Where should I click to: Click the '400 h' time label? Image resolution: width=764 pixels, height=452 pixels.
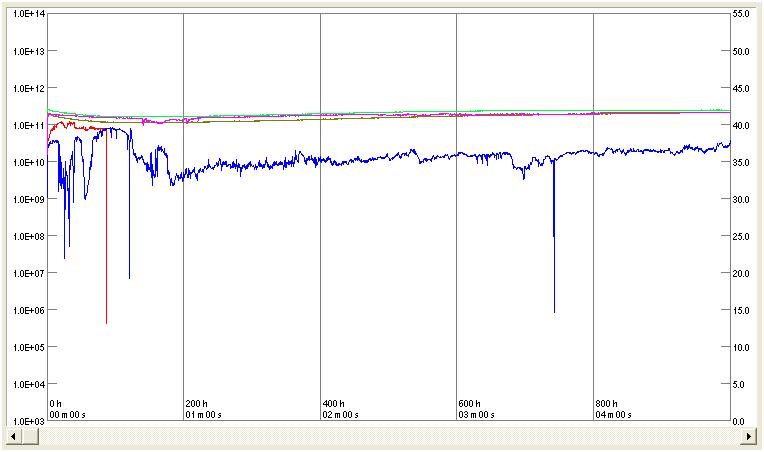334,404
